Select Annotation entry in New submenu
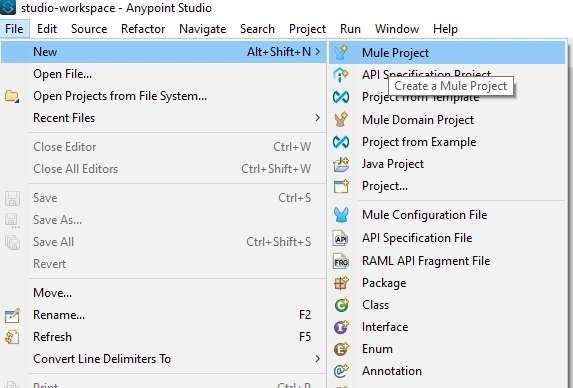This screenshot has width=573, height=388. (x=447, y=371)
